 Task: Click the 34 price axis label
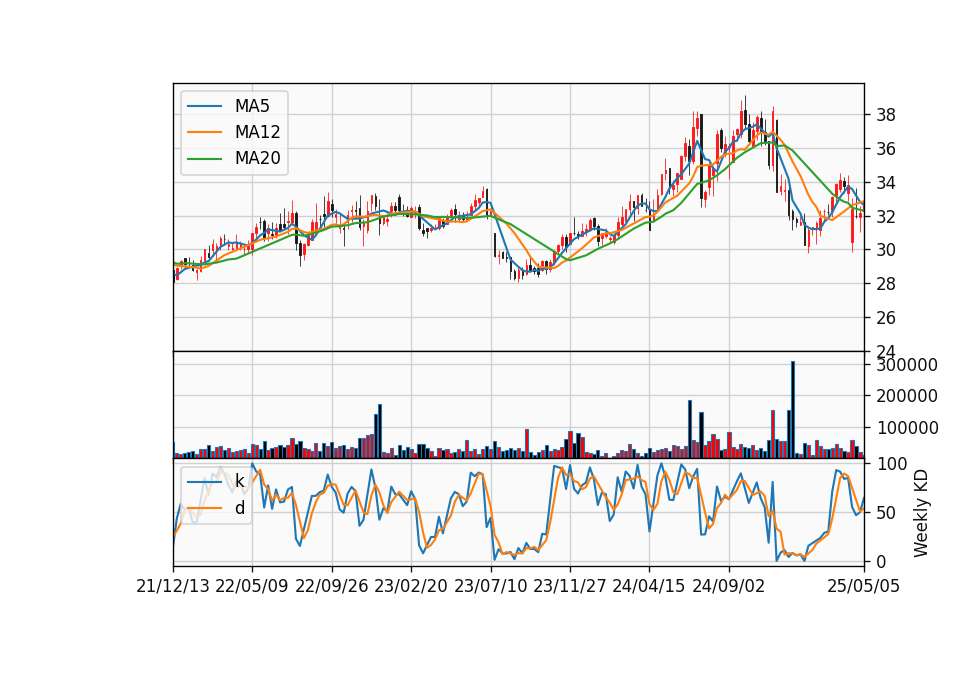[x=885, y=182]
